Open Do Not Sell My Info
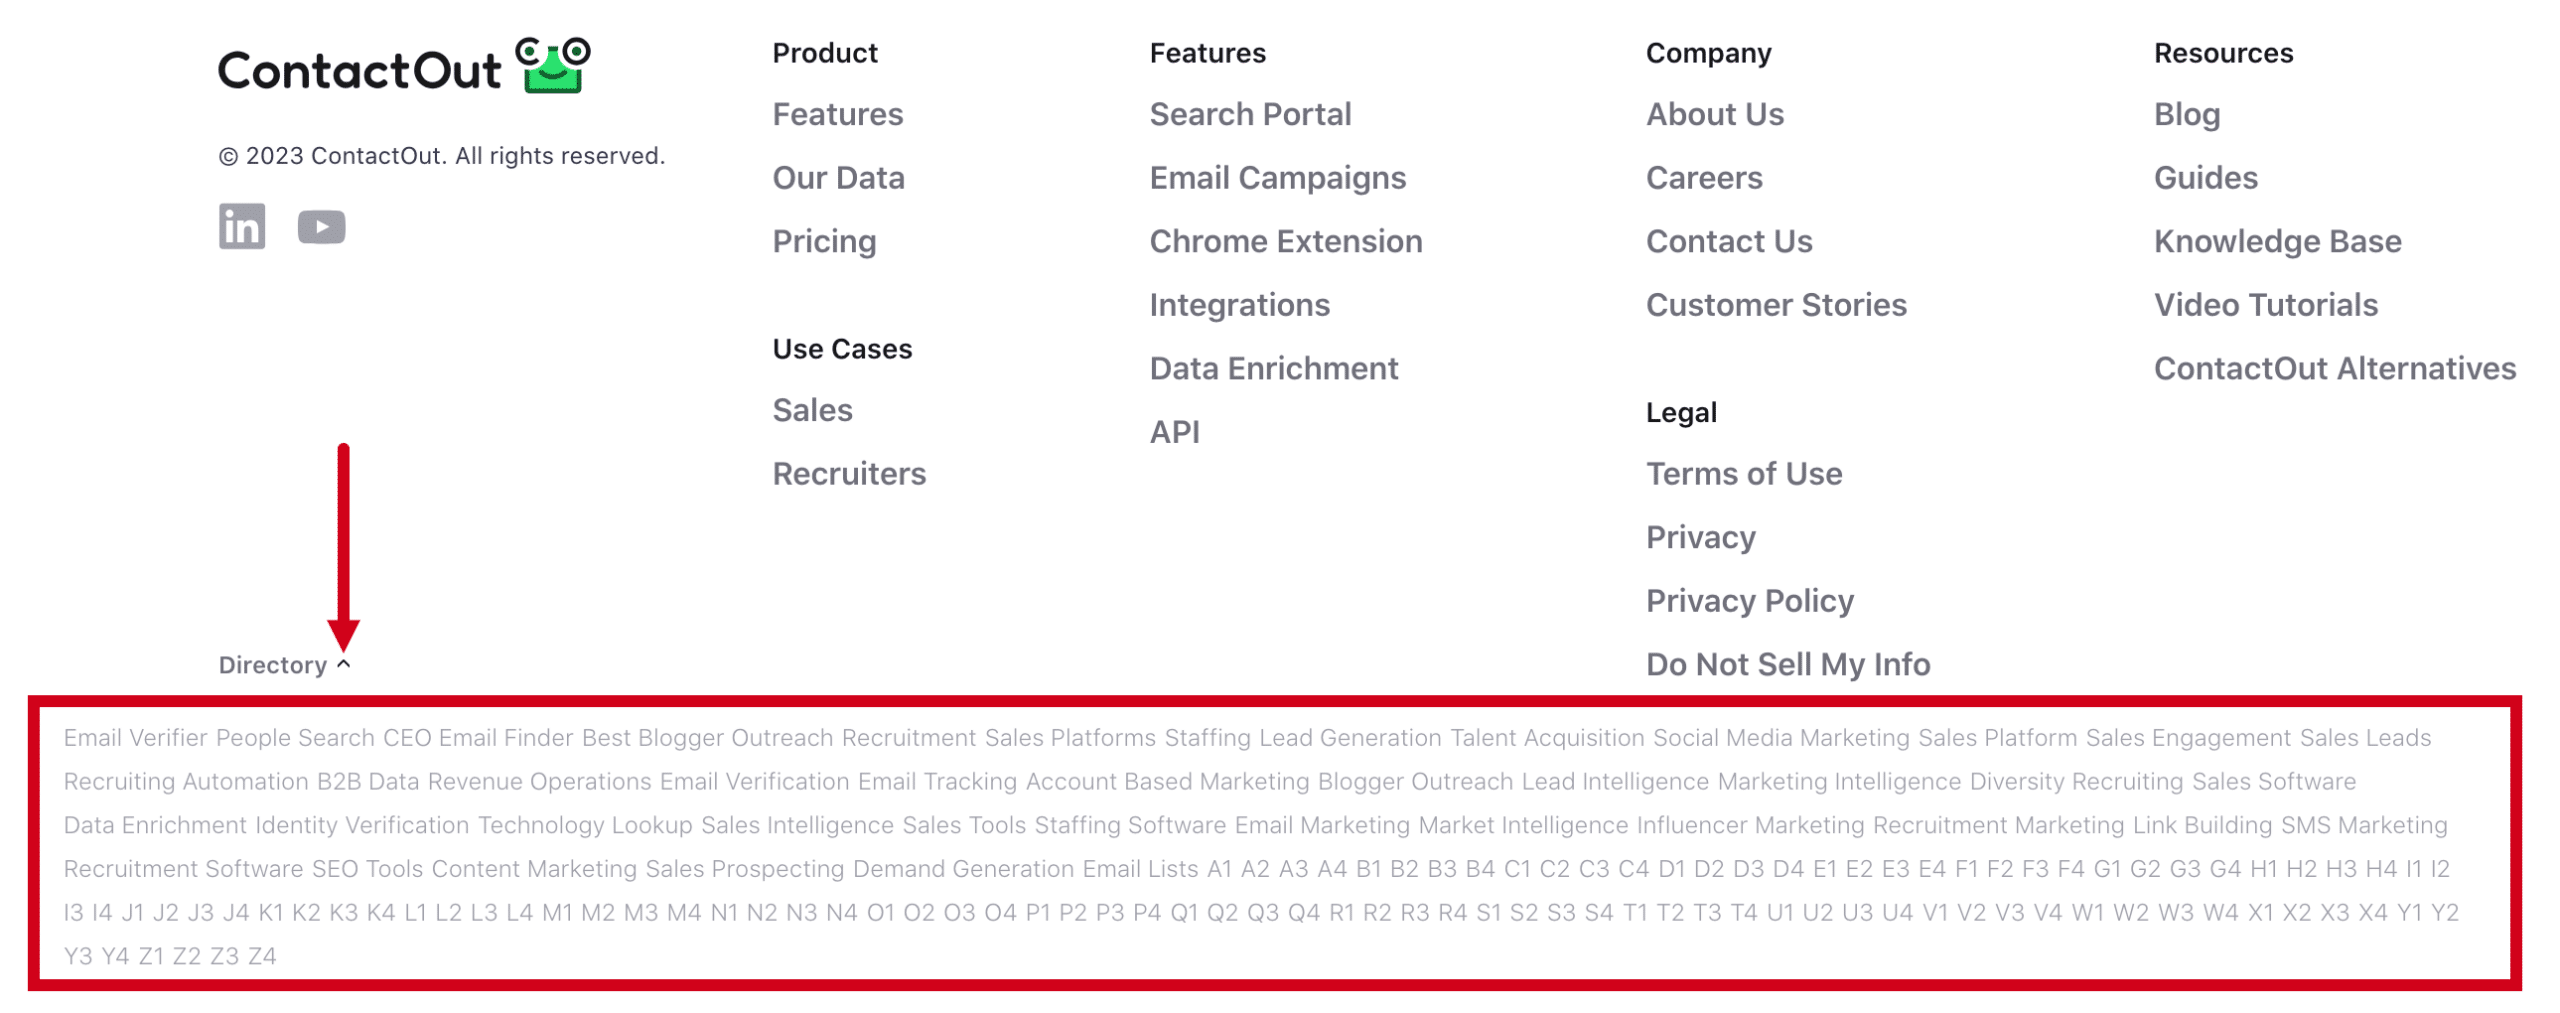2560x1013 pixels. pyautogui.click(x=1788, y=665)
